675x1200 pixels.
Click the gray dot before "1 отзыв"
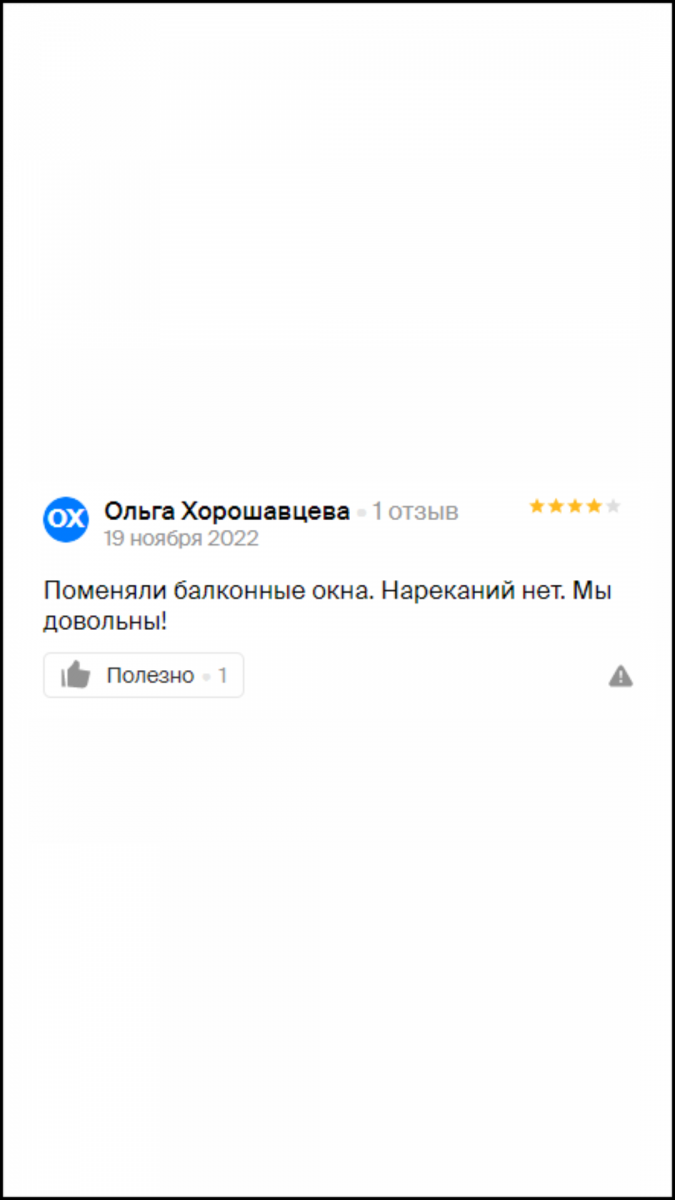pyautogui.click(x=361, y=514)
